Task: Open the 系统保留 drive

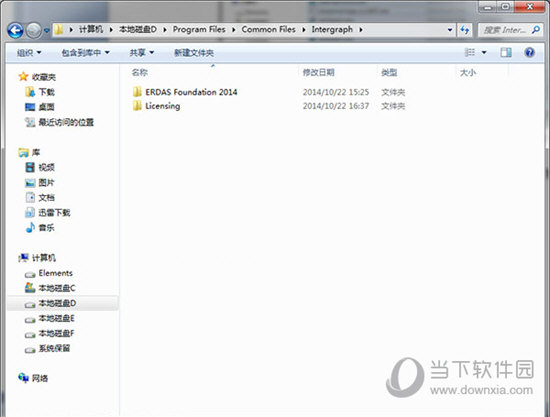Action: pyautogui.click(x=54, y=348)
